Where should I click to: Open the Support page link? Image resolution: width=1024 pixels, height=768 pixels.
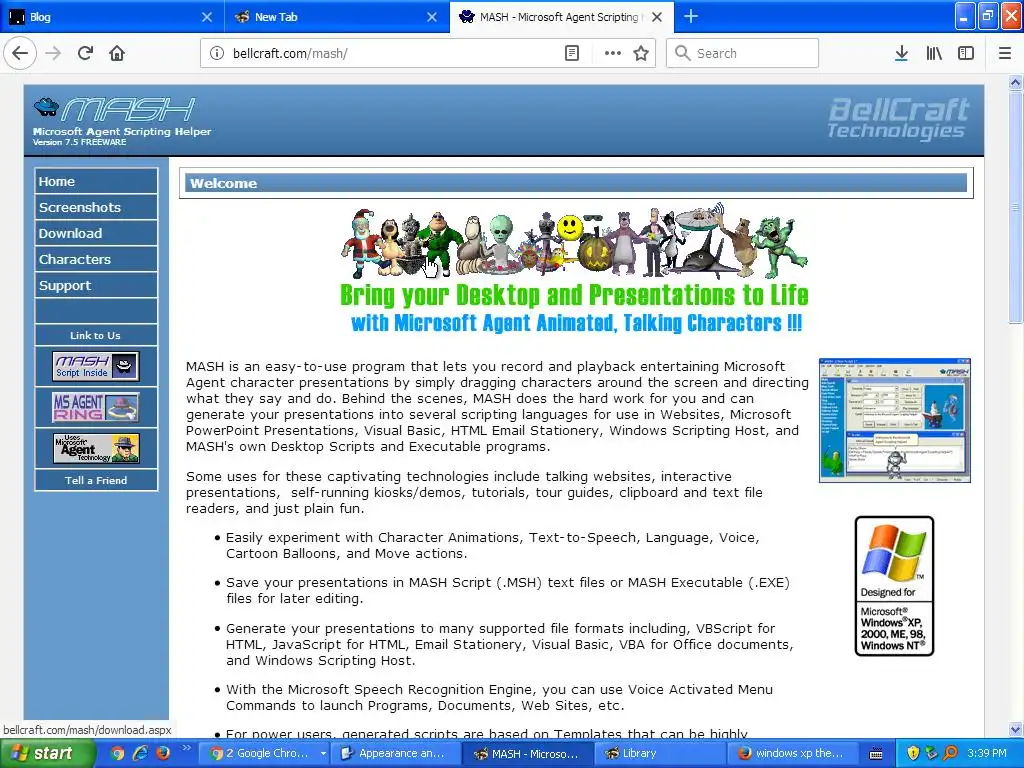[96, 286]
